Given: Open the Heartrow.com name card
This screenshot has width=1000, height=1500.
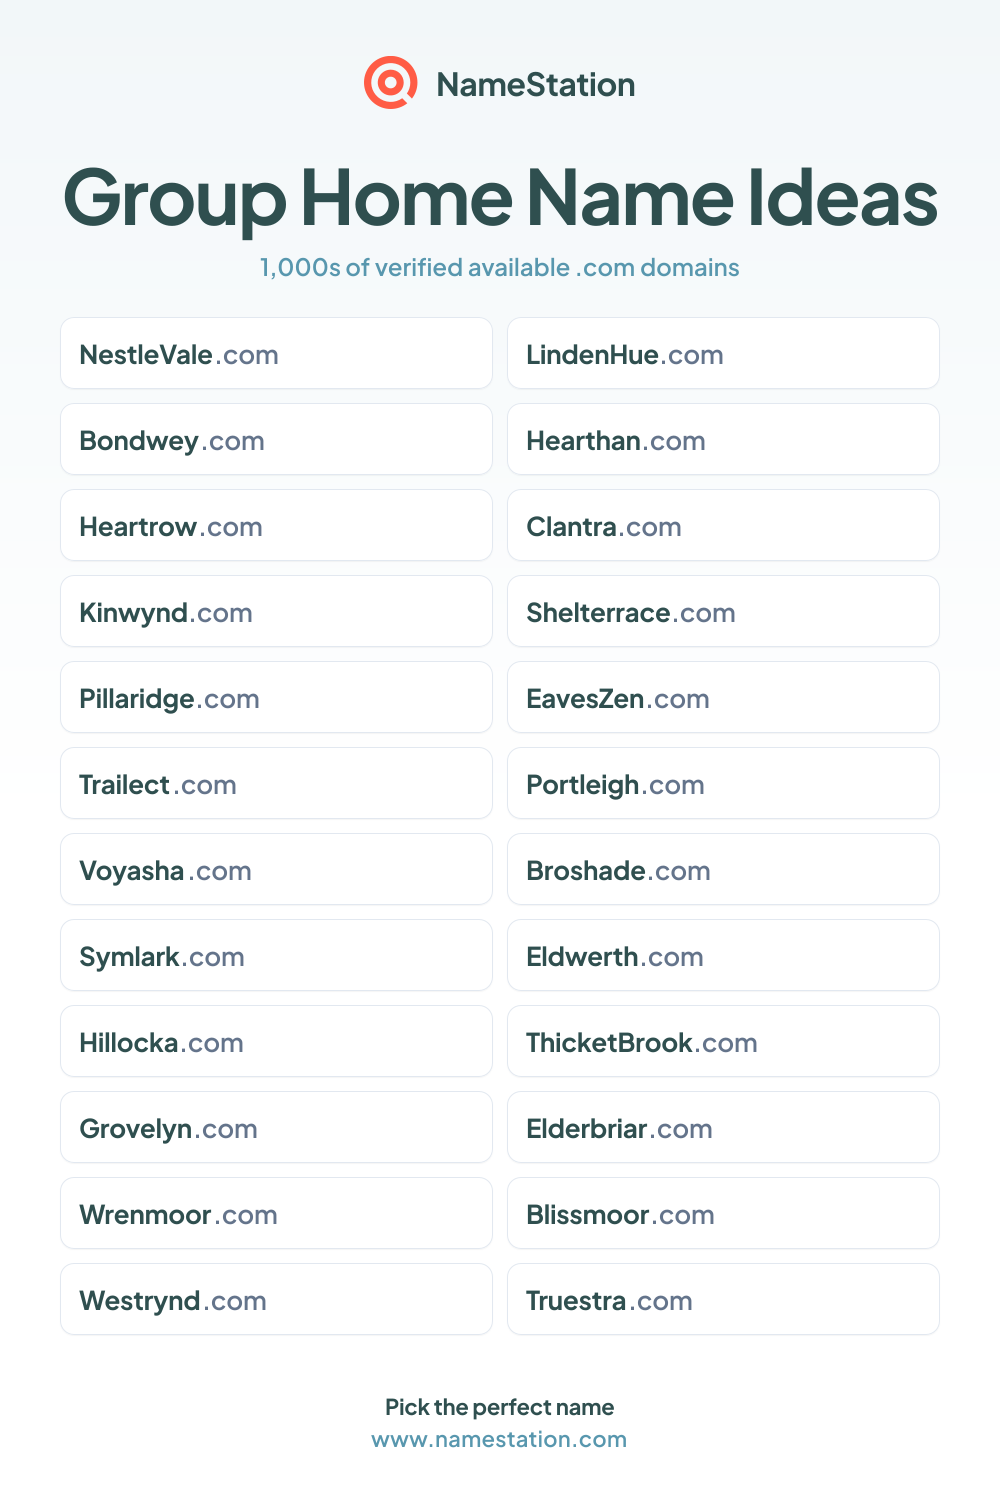Looking at the screenshot, I should click(x=276, y=525).
